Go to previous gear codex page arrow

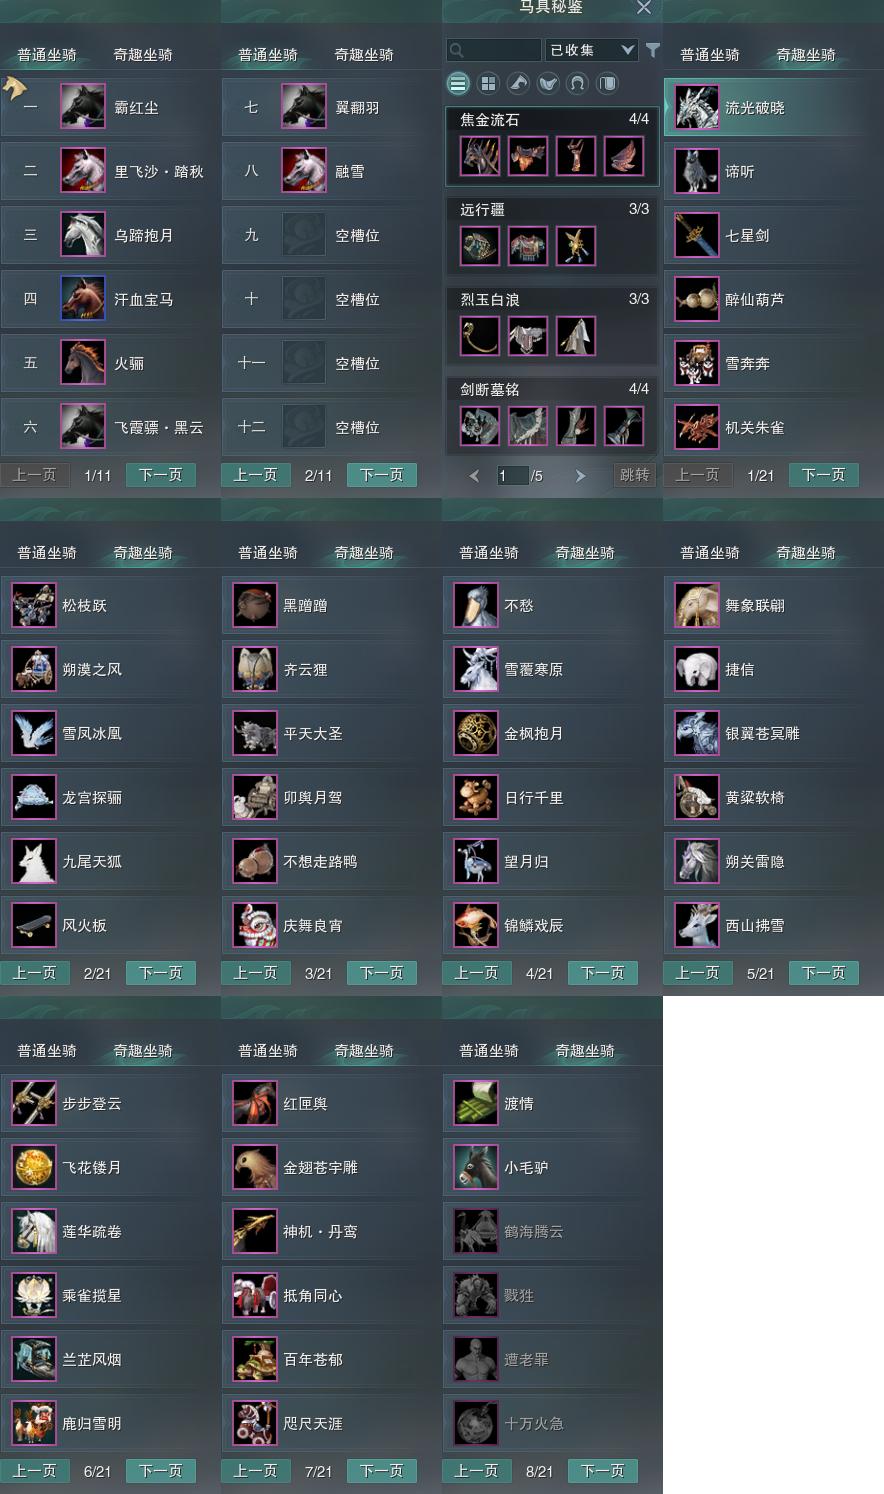[x=475, y=476]
